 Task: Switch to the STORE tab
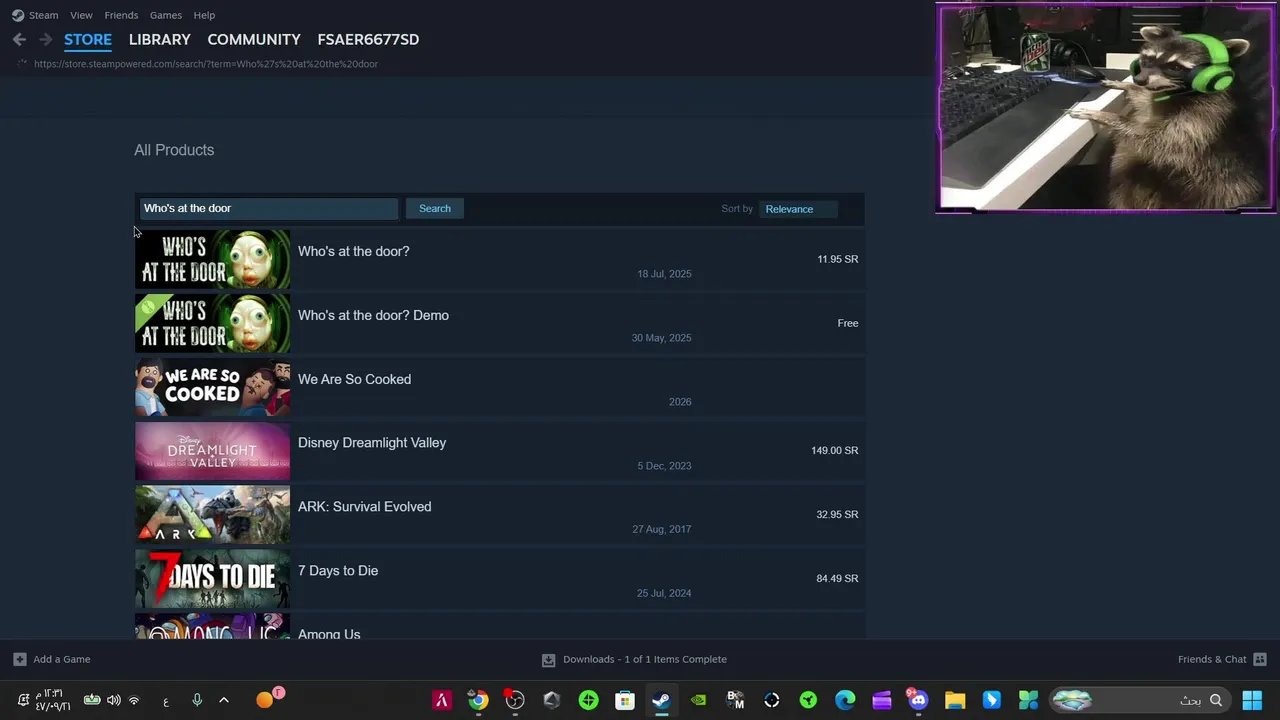click(x=88, y=39)
